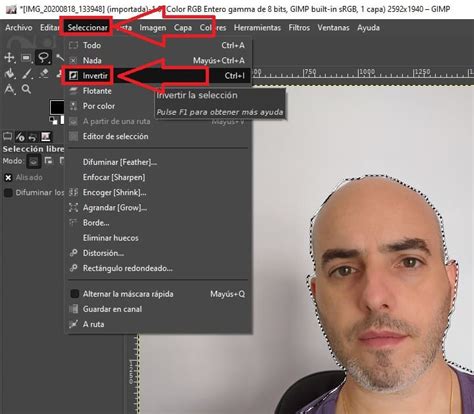Open the Imagen menu
This screenshot has height=414, width=474.
[x=153, y=28]
